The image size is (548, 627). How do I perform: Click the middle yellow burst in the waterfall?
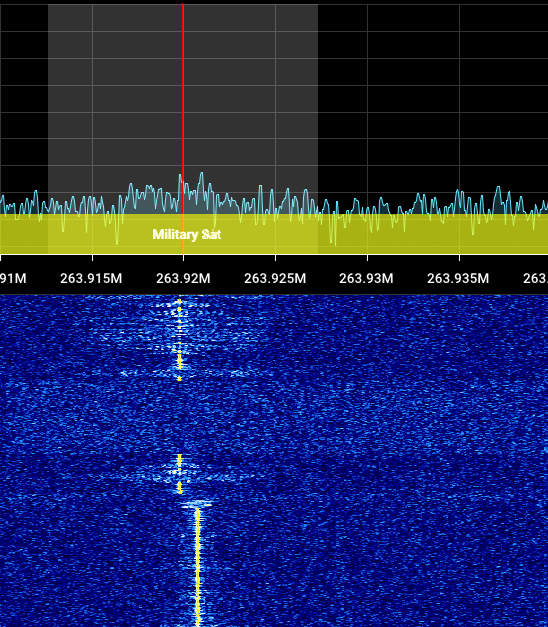[180, 474]
